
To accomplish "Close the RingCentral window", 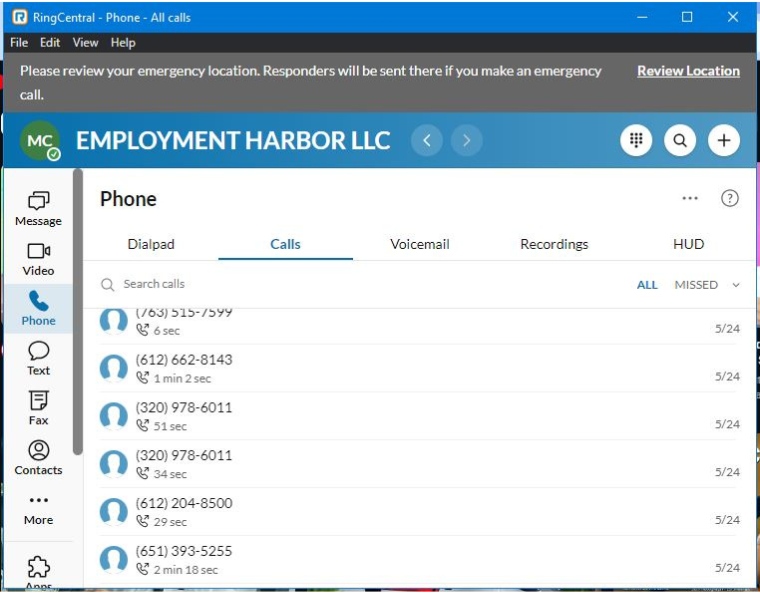I will pyautogui.click(x=733, y=17).
